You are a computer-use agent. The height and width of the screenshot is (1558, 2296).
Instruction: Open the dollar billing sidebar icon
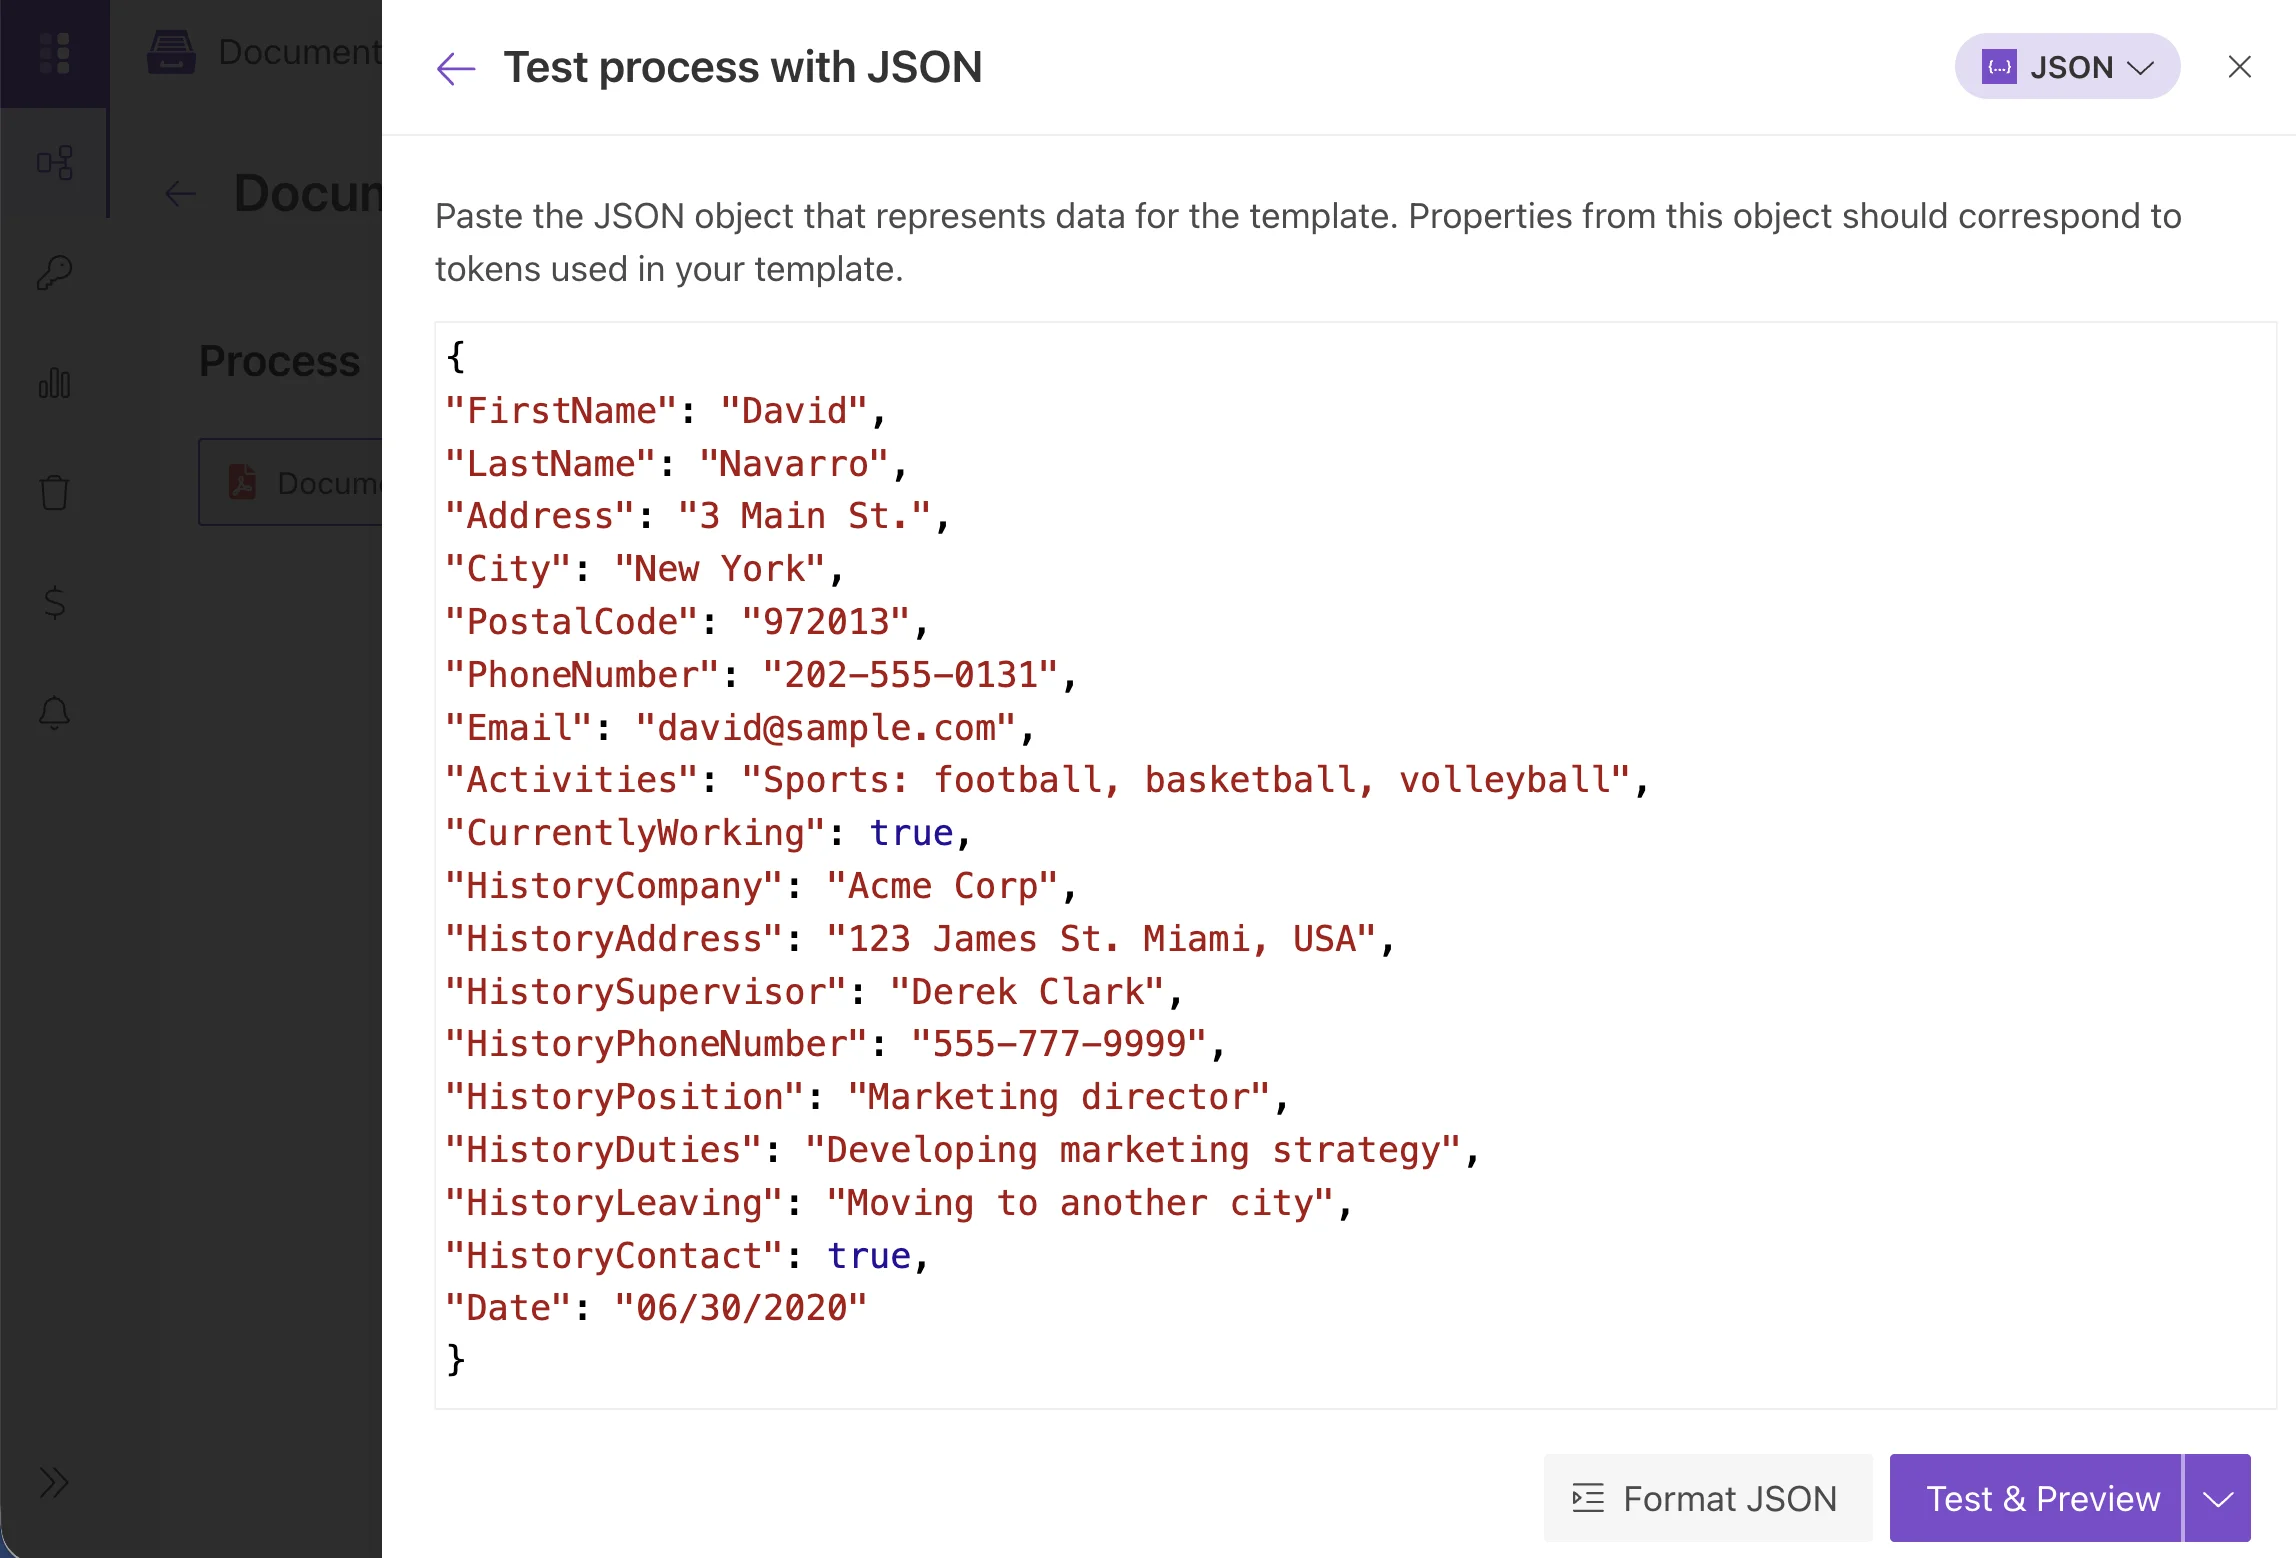[54, 603]
